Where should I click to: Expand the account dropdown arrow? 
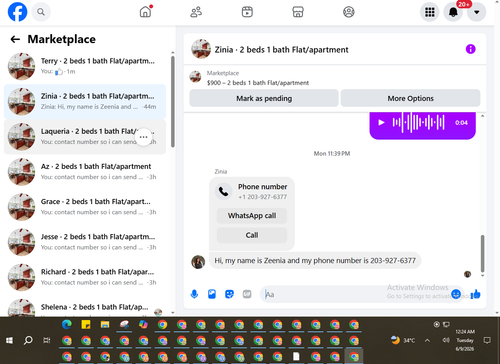tap(476, 12)
